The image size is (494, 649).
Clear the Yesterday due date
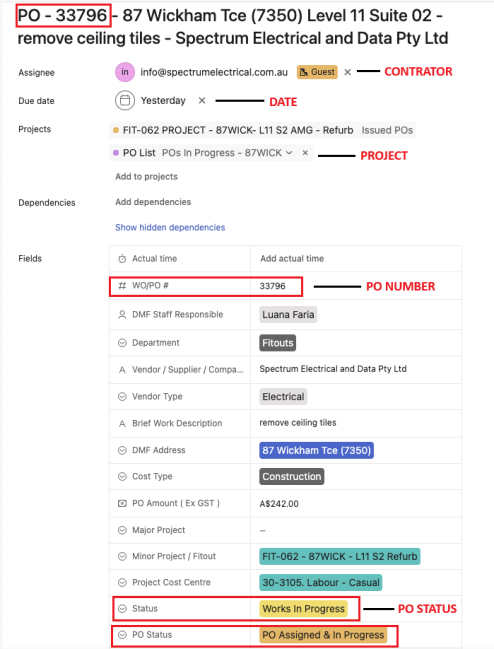(x=201, y=101)
